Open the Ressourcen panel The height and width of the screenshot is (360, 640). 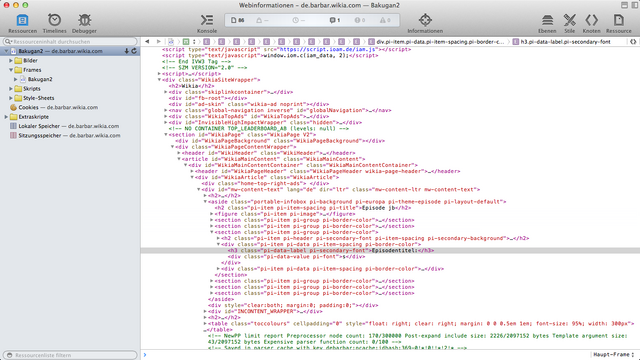click(x=22, y=23)
